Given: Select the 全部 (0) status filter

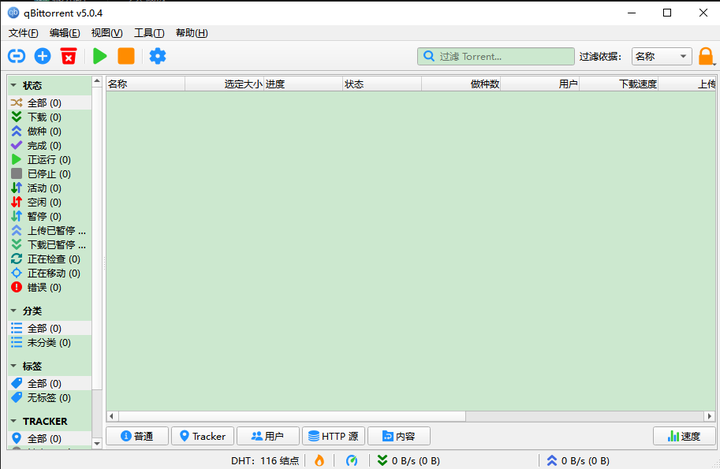Looking at the screenshot, I should [49, 102].
